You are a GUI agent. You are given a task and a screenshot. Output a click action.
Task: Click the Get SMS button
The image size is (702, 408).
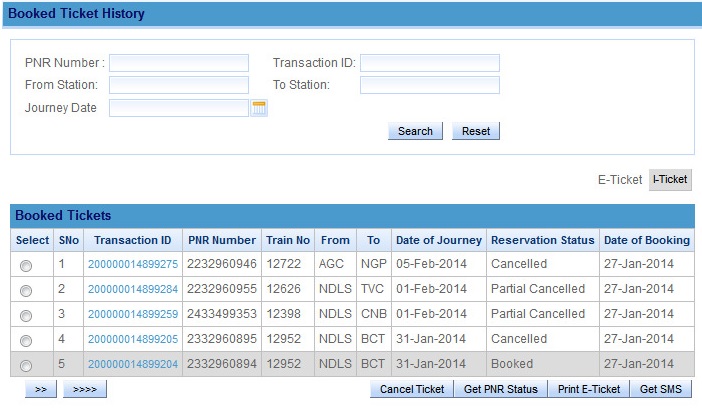(x=661, y=389)
